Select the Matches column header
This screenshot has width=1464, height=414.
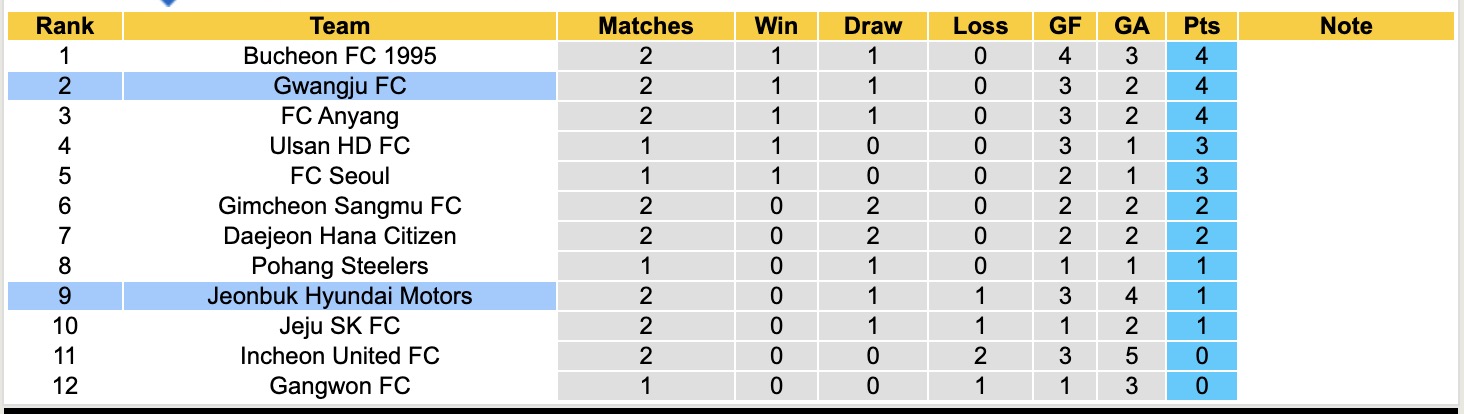coord(645,26)
